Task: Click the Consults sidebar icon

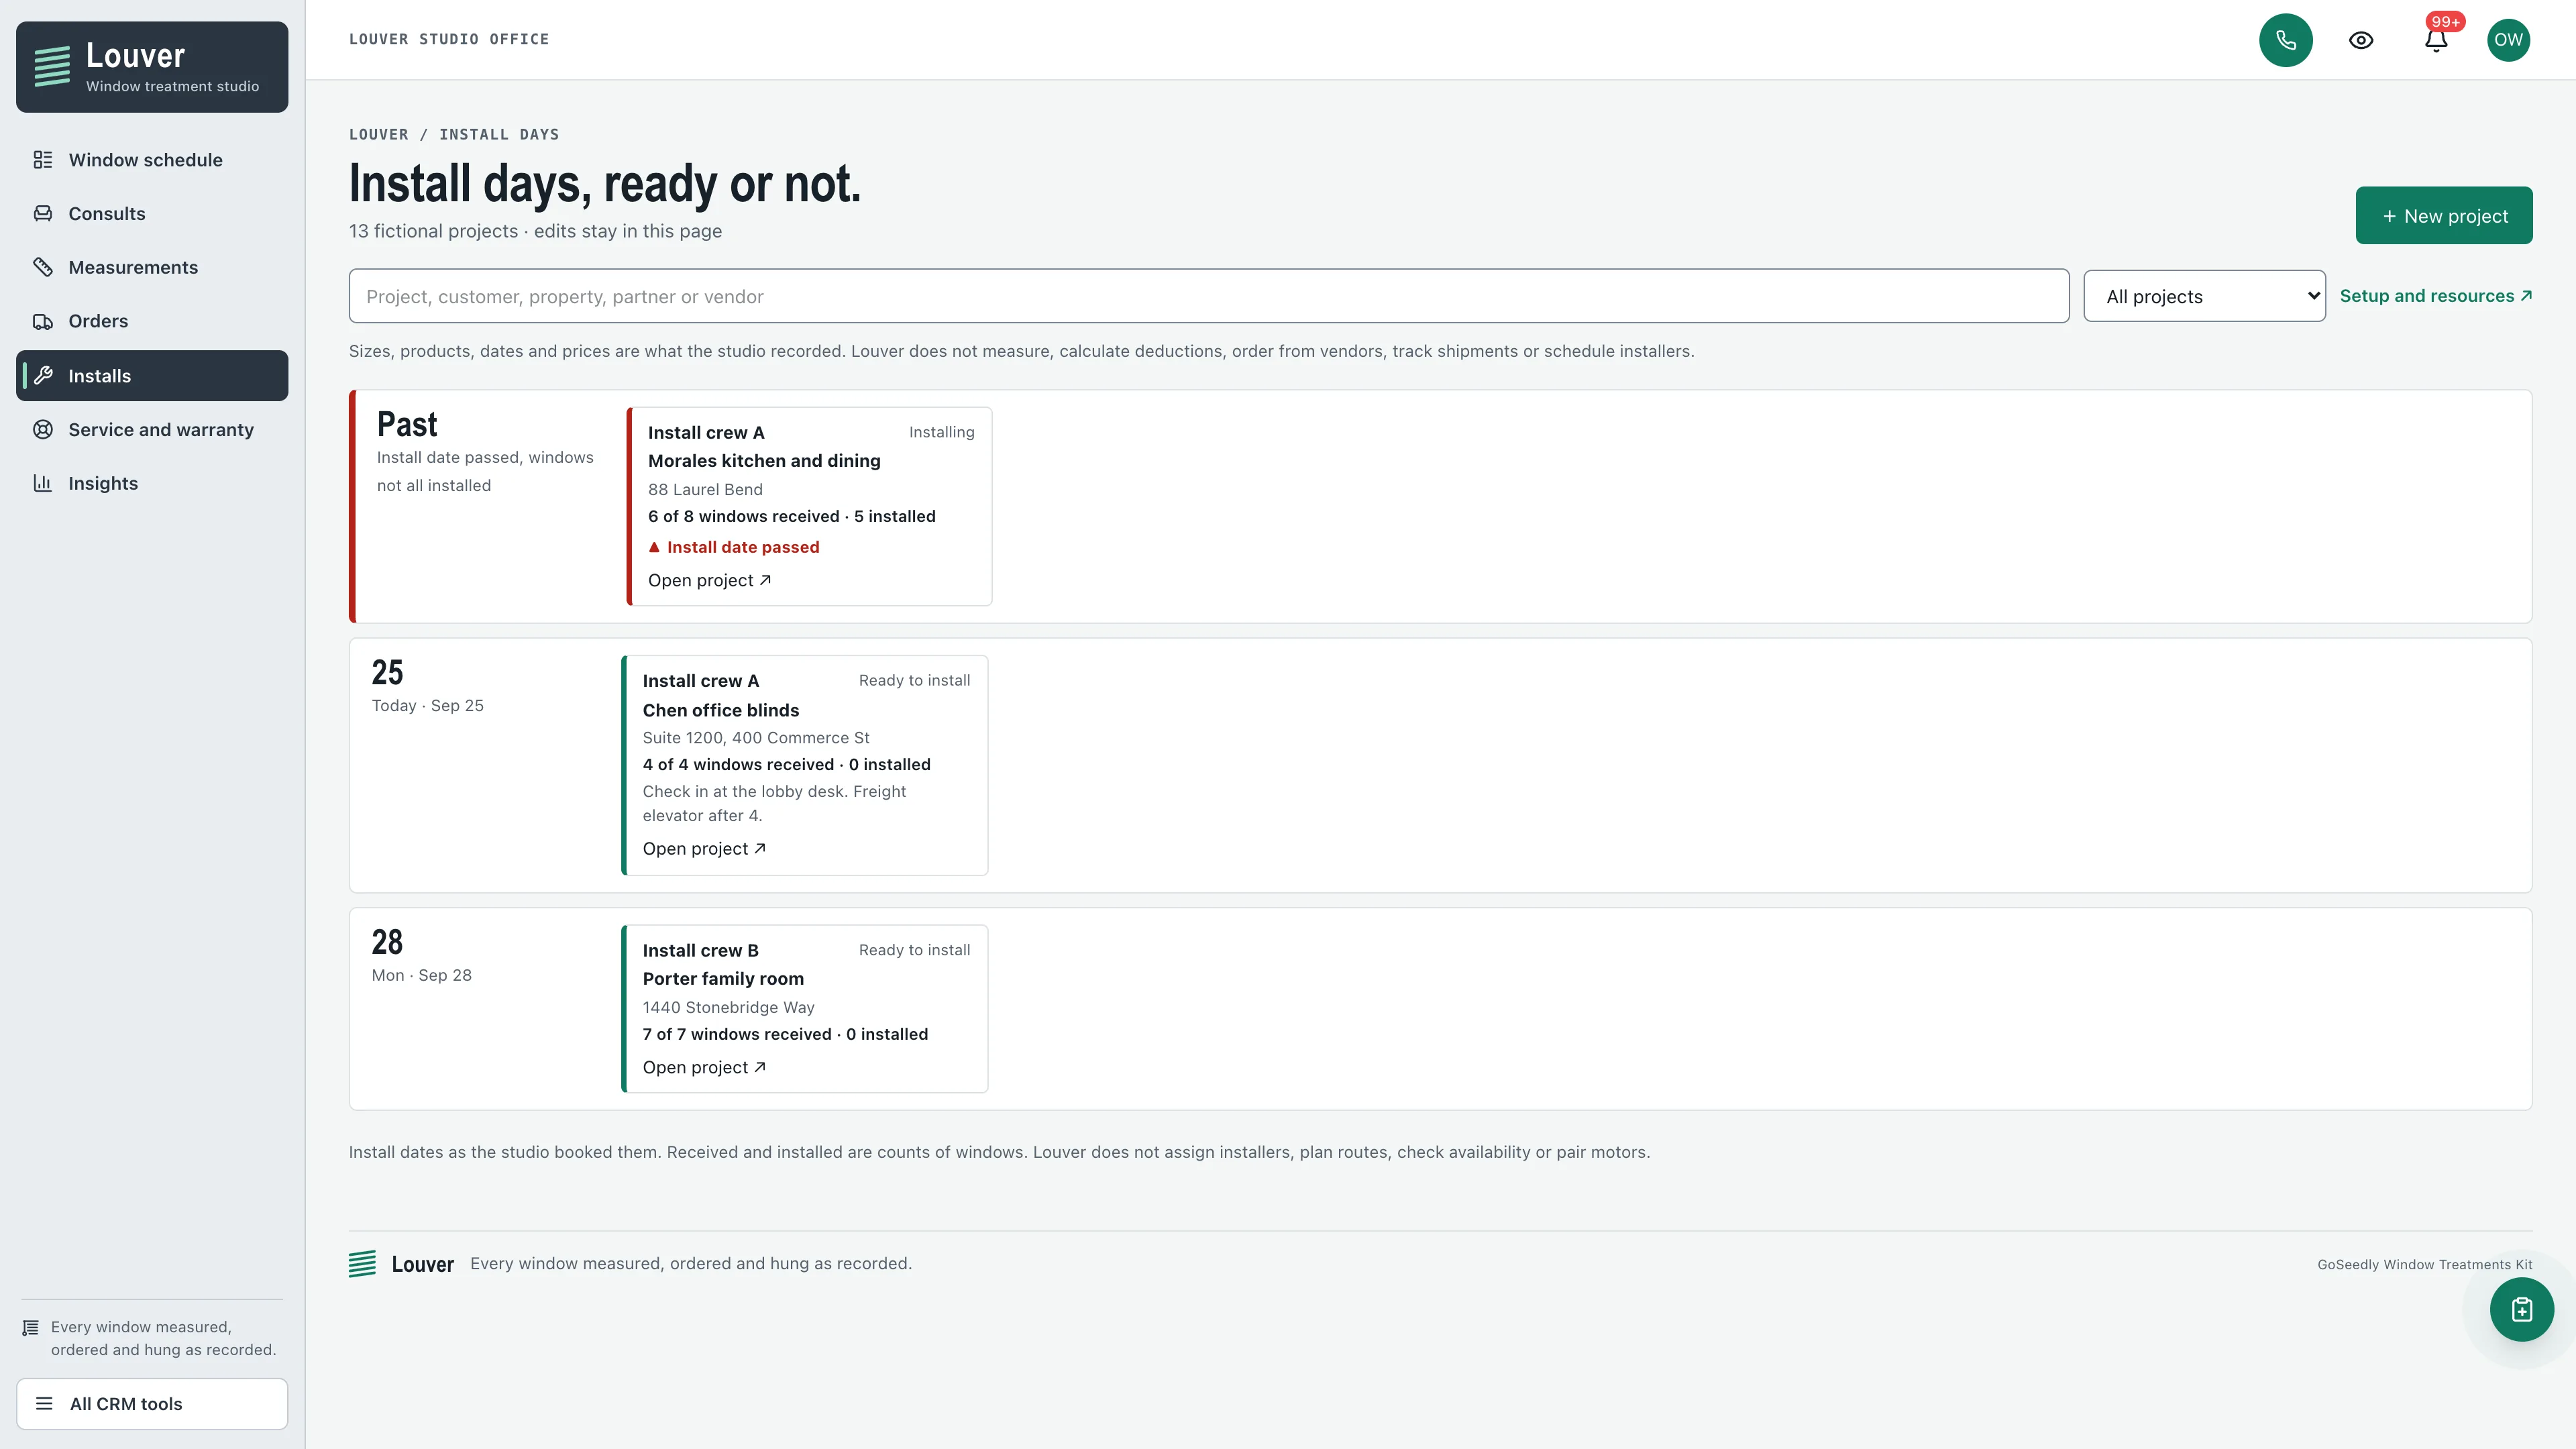Action: click(x=43, y=213)
